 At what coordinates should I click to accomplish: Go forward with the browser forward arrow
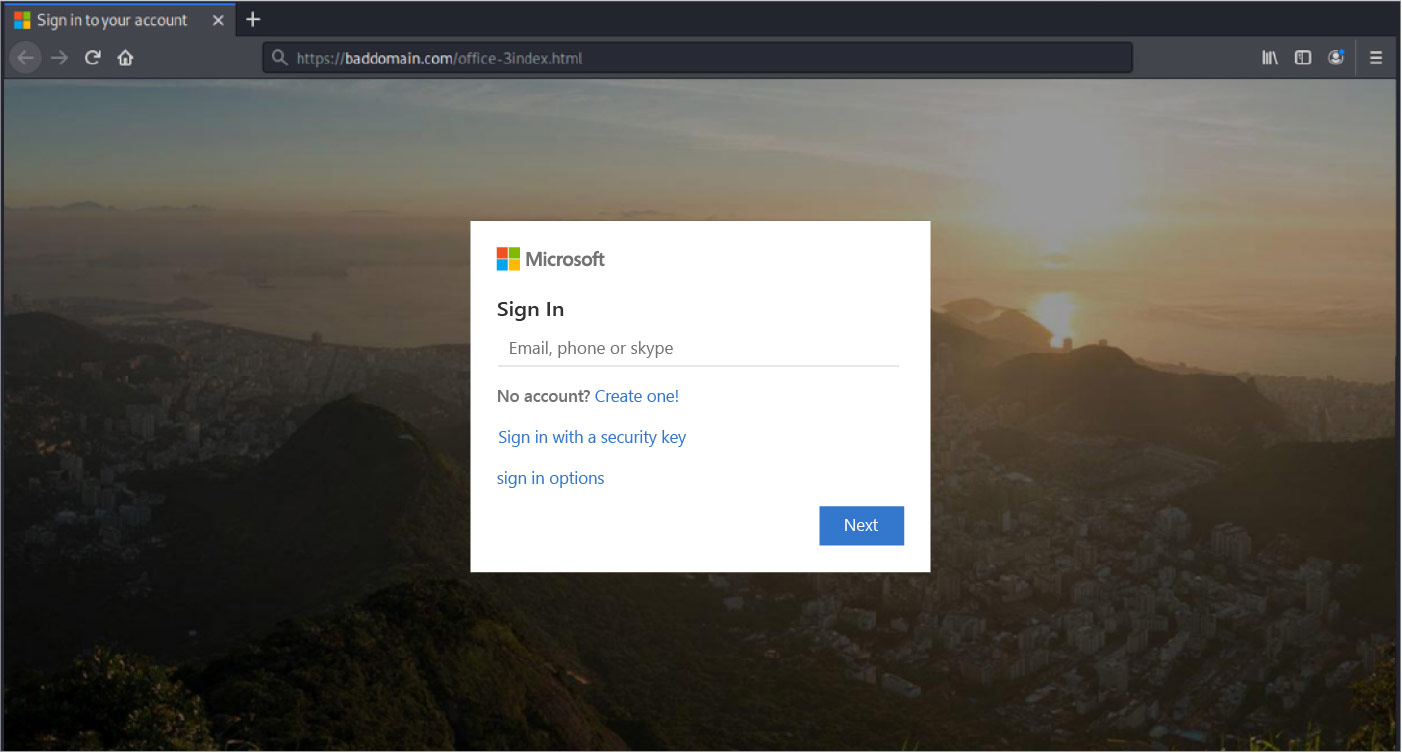click(x=59, y=58)
